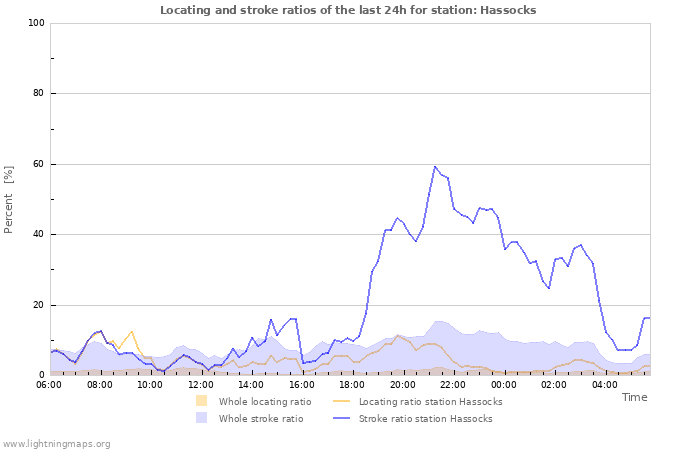Click the 'Percent [%]' y-axis label
700x450 pixels.
[x=8, y=200]
